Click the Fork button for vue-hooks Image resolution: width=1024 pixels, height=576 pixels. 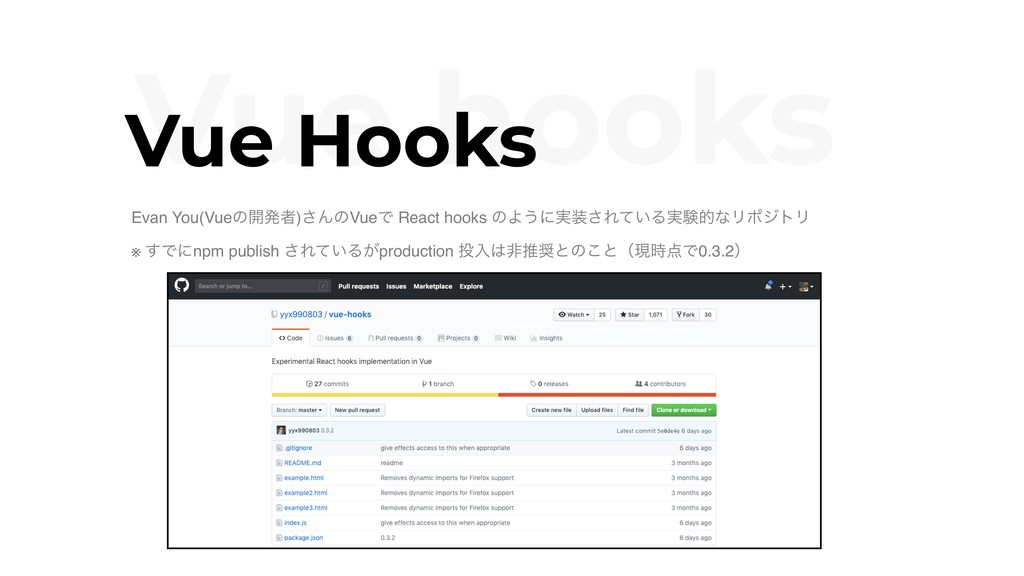688,315
